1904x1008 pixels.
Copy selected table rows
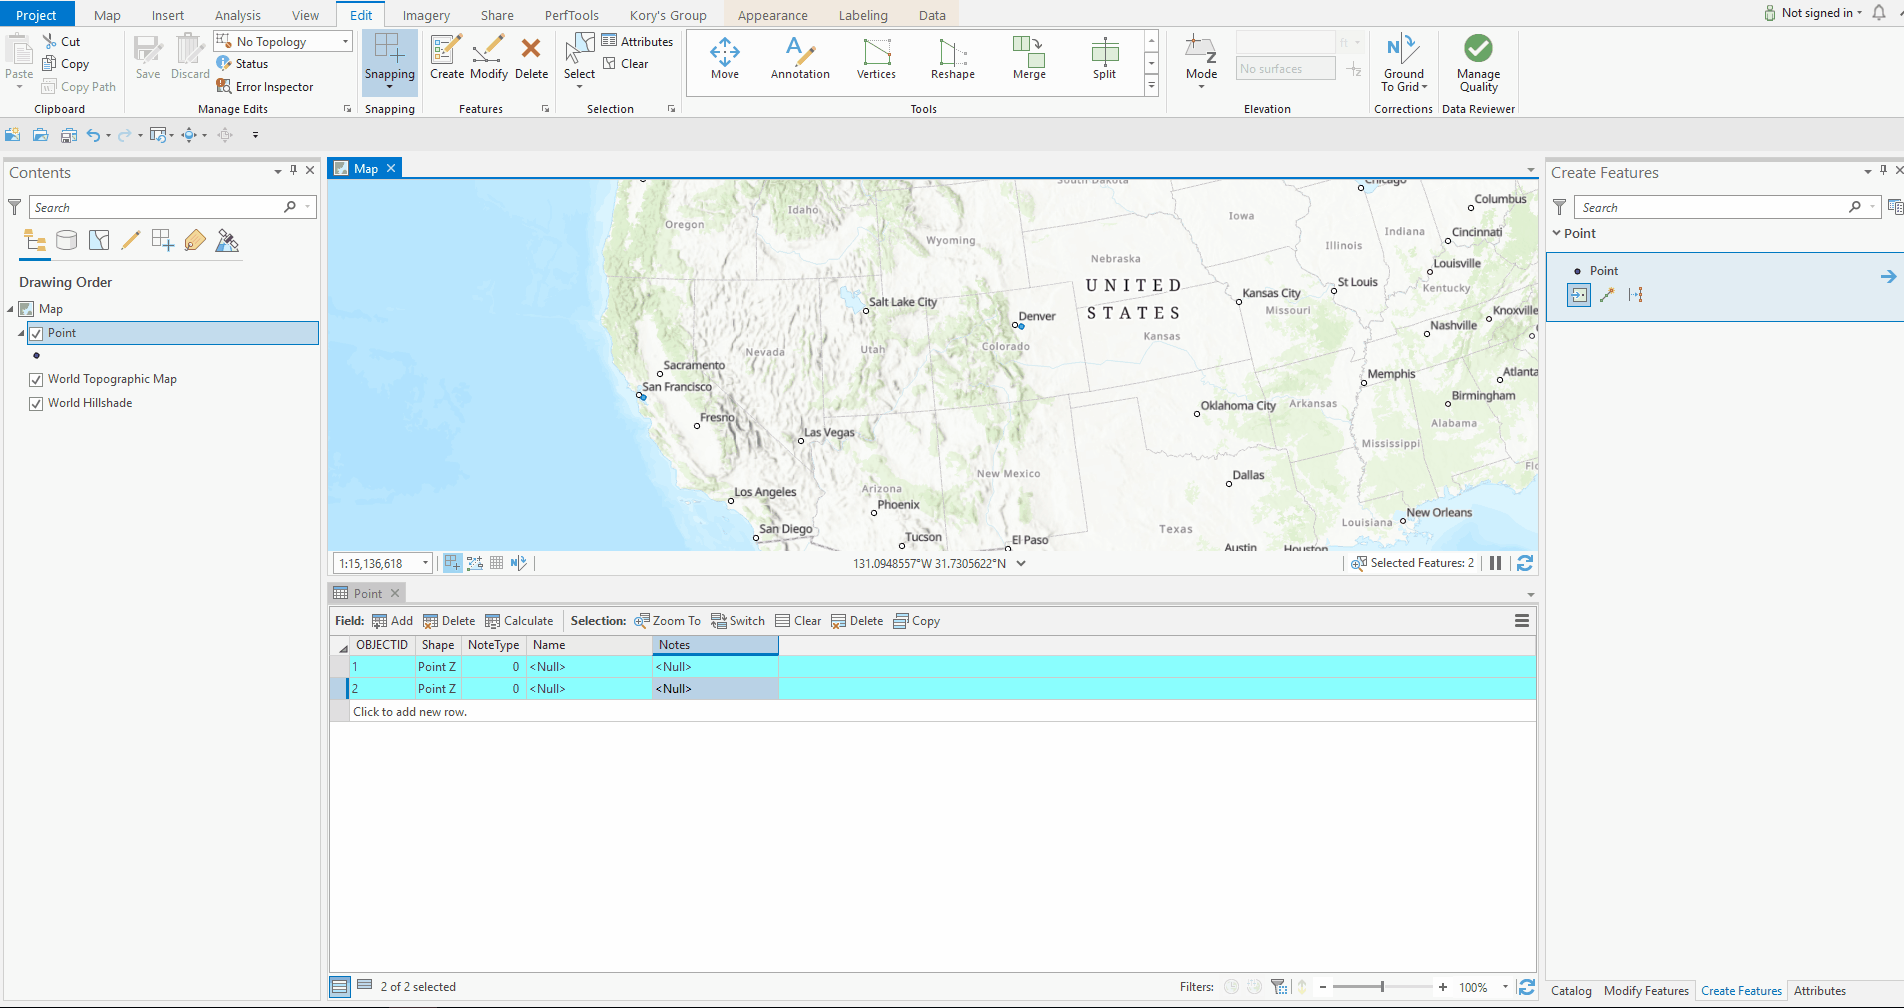point(917,621)
